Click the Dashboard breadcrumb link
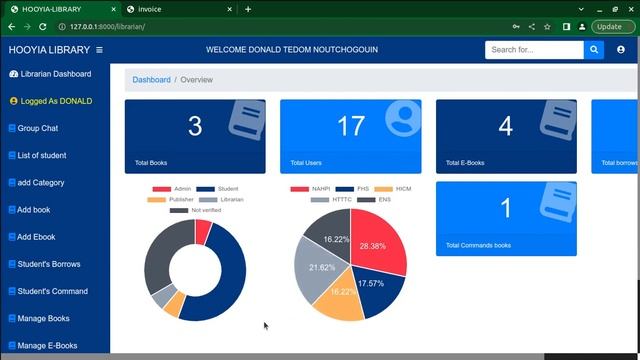The width and height of the screenshot is (640, 360). pos(151,80)
